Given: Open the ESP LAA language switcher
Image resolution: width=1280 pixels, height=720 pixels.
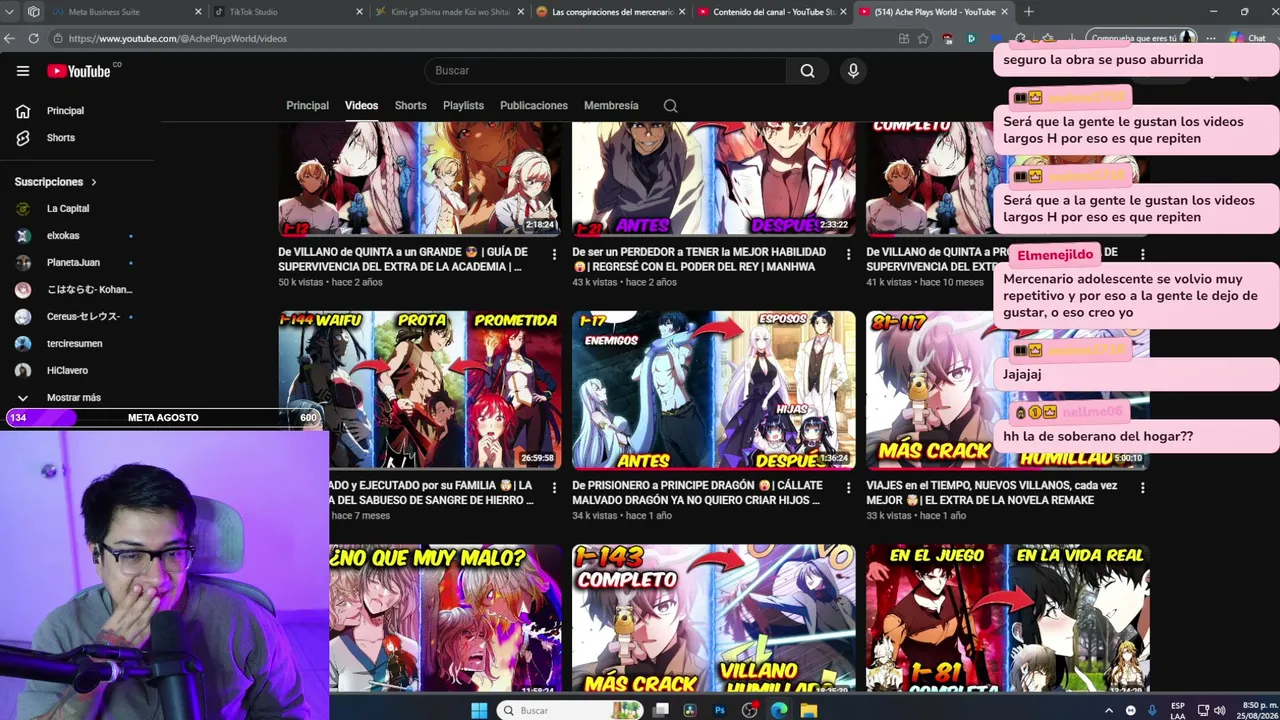Looking at the screenshot, I should tap(1178, 710).
